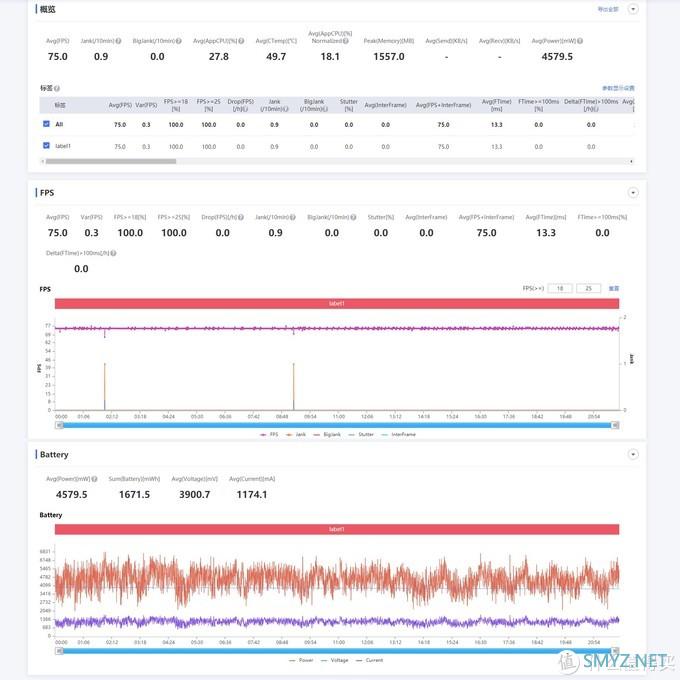Toggle the All row checkbox

tap(46, 124)
